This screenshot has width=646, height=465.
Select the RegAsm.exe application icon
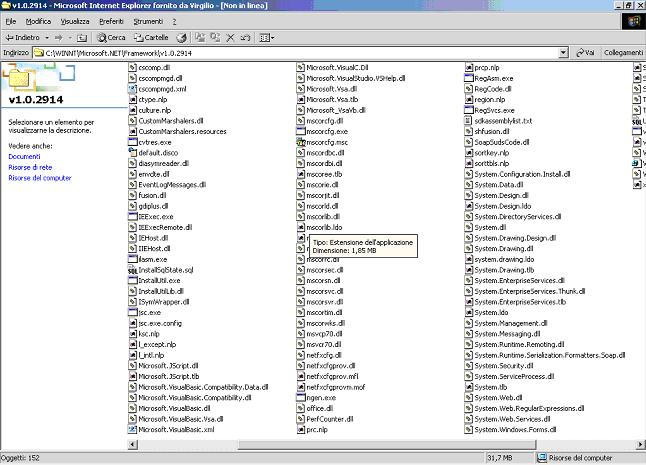(468, 78)
